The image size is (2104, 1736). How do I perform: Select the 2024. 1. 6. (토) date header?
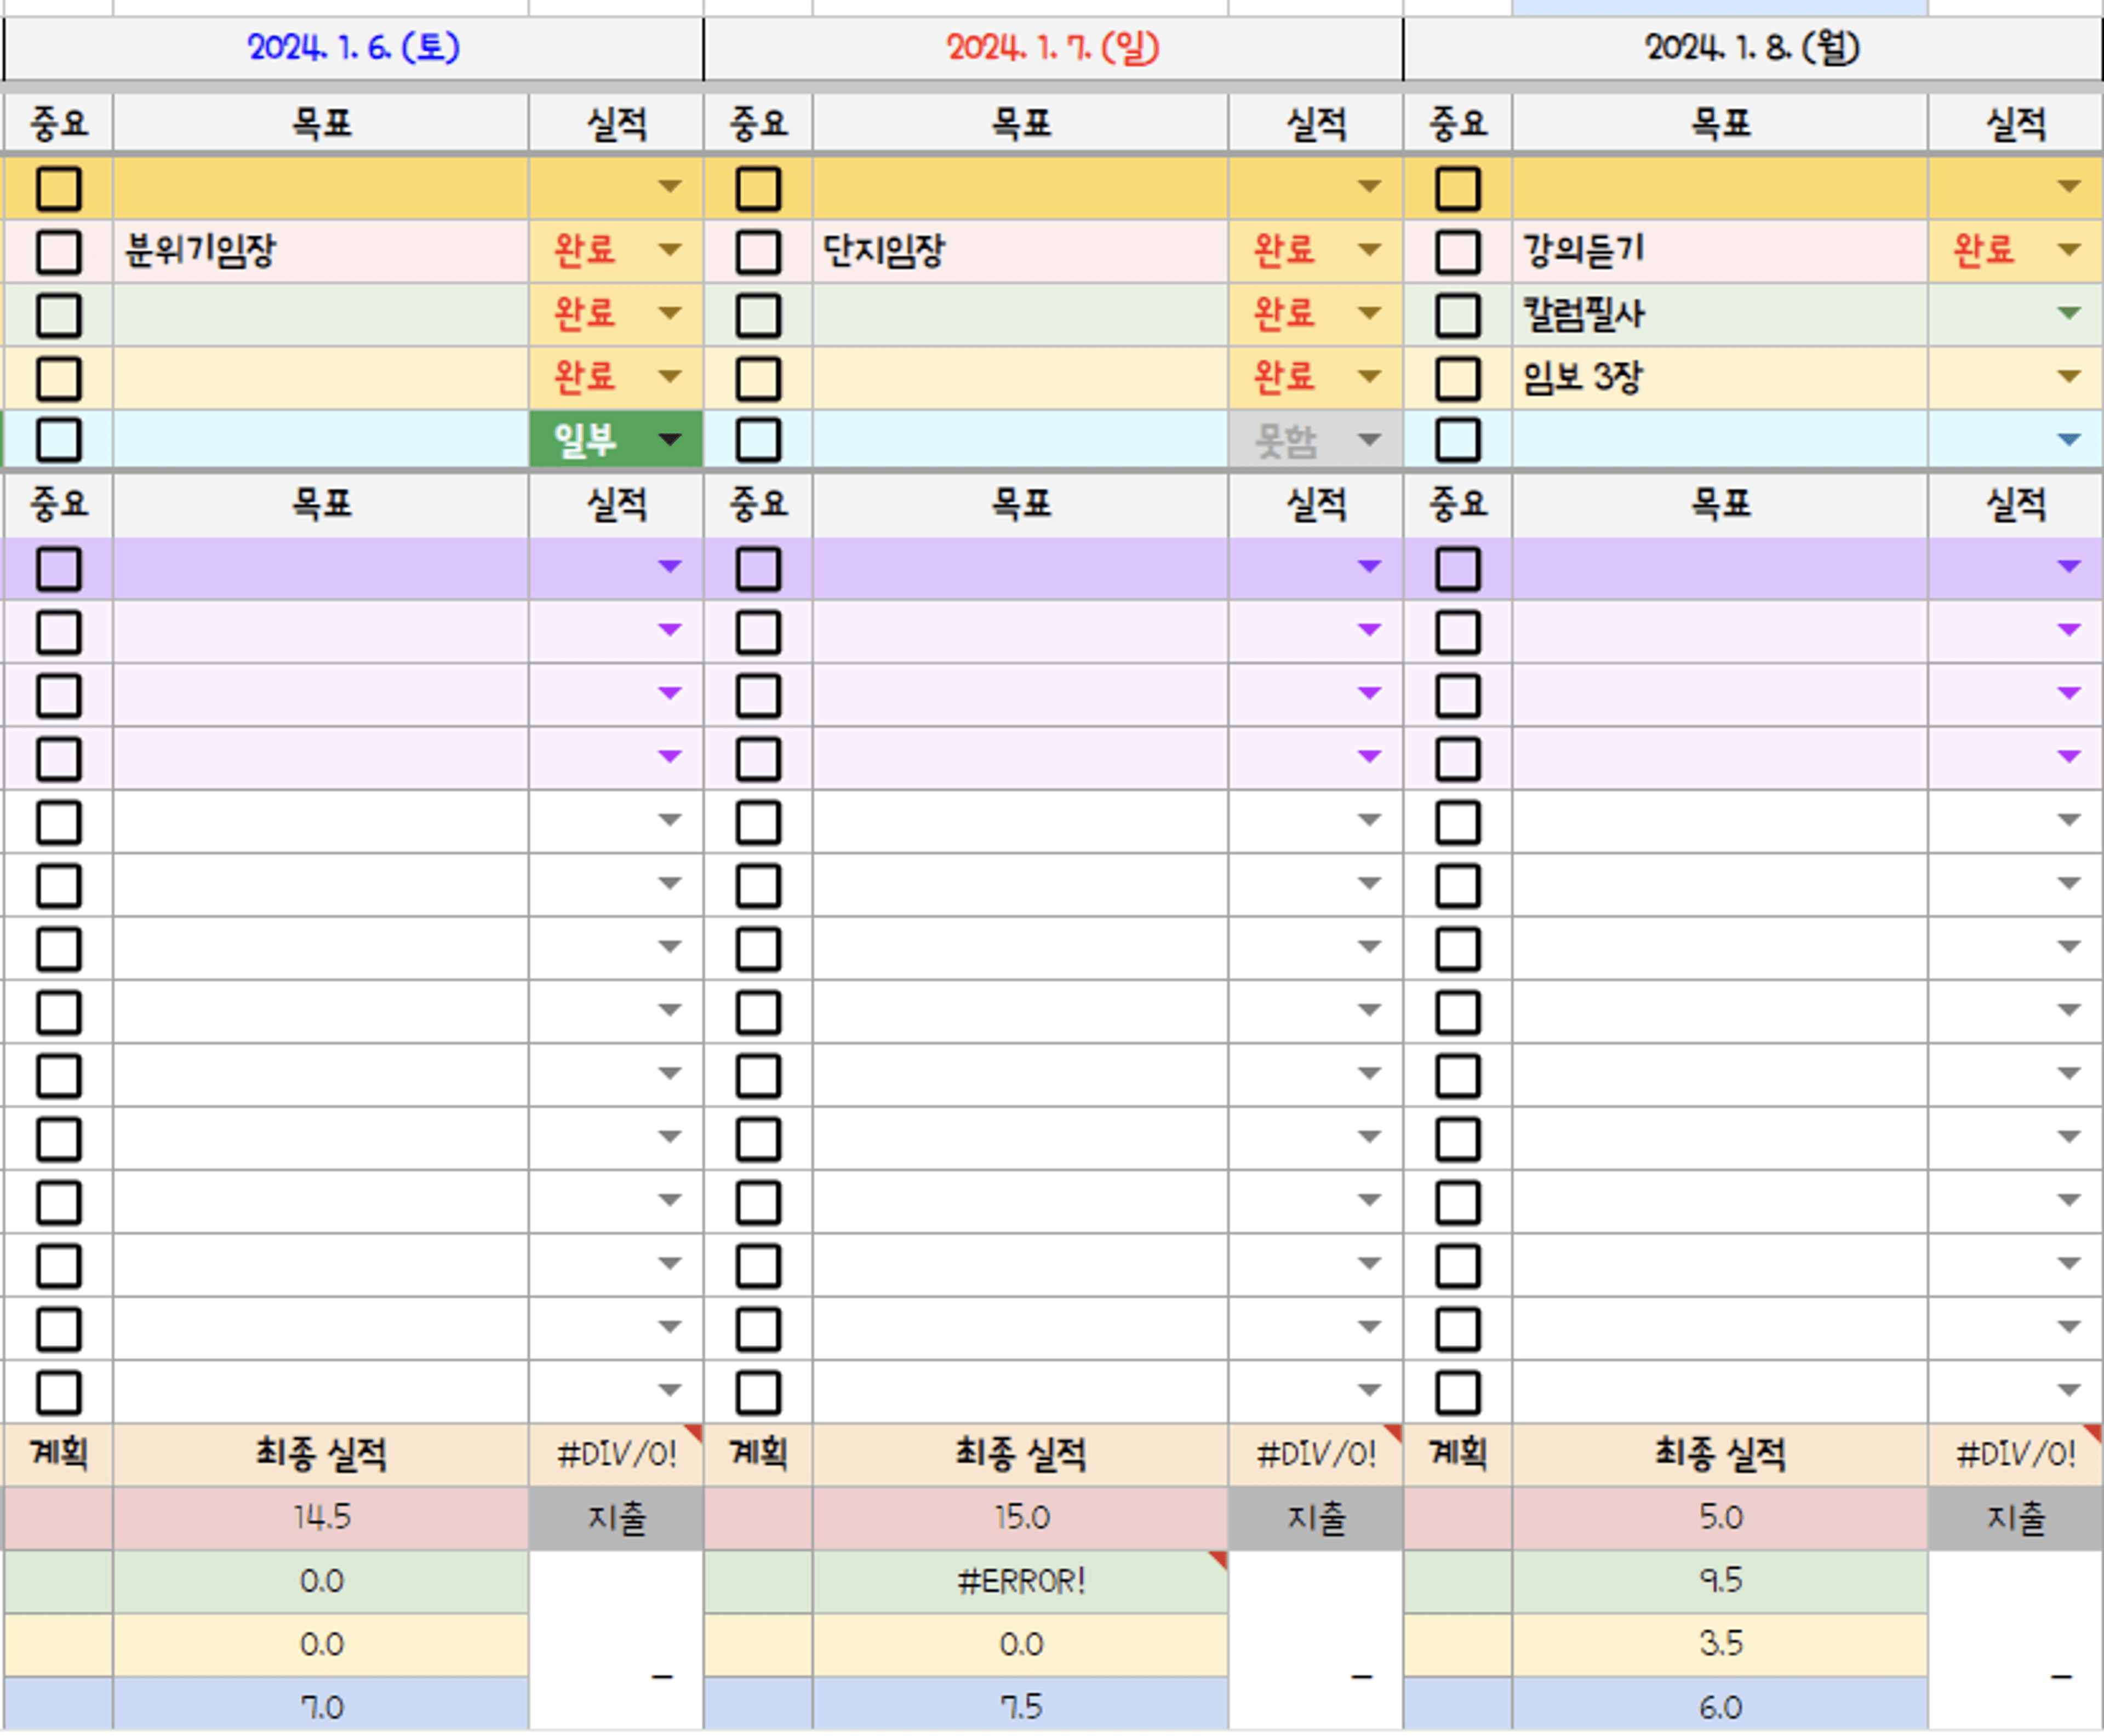353,47
